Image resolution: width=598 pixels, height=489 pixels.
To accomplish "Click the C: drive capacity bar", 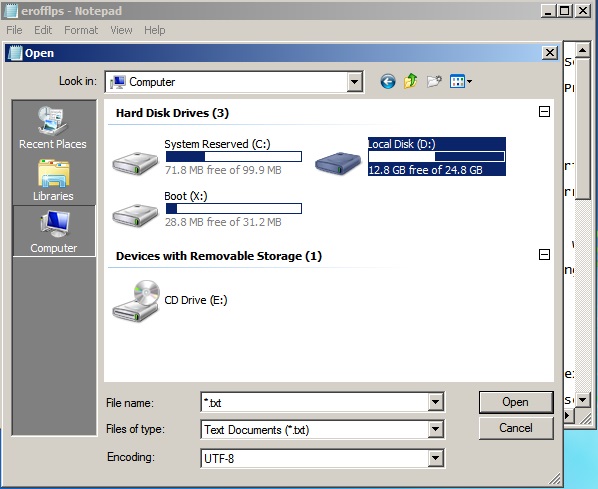I will [234, 156].
